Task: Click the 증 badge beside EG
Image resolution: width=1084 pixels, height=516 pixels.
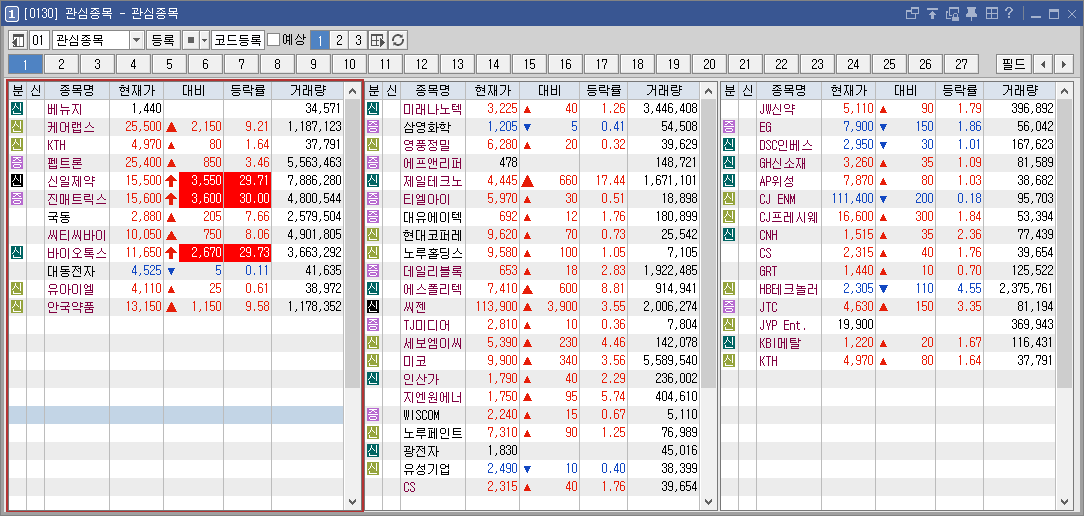Action: tap(728, 127)
